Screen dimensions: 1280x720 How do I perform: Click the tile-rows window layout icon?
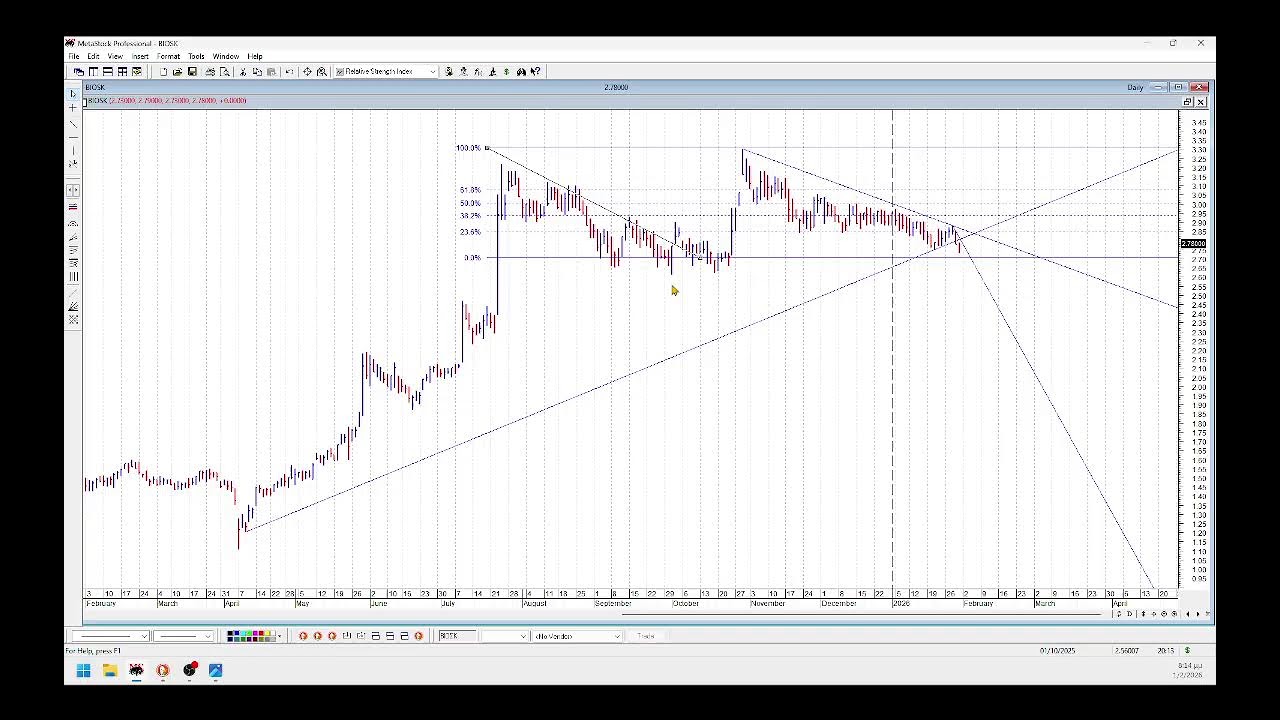[x=108, y=72]
